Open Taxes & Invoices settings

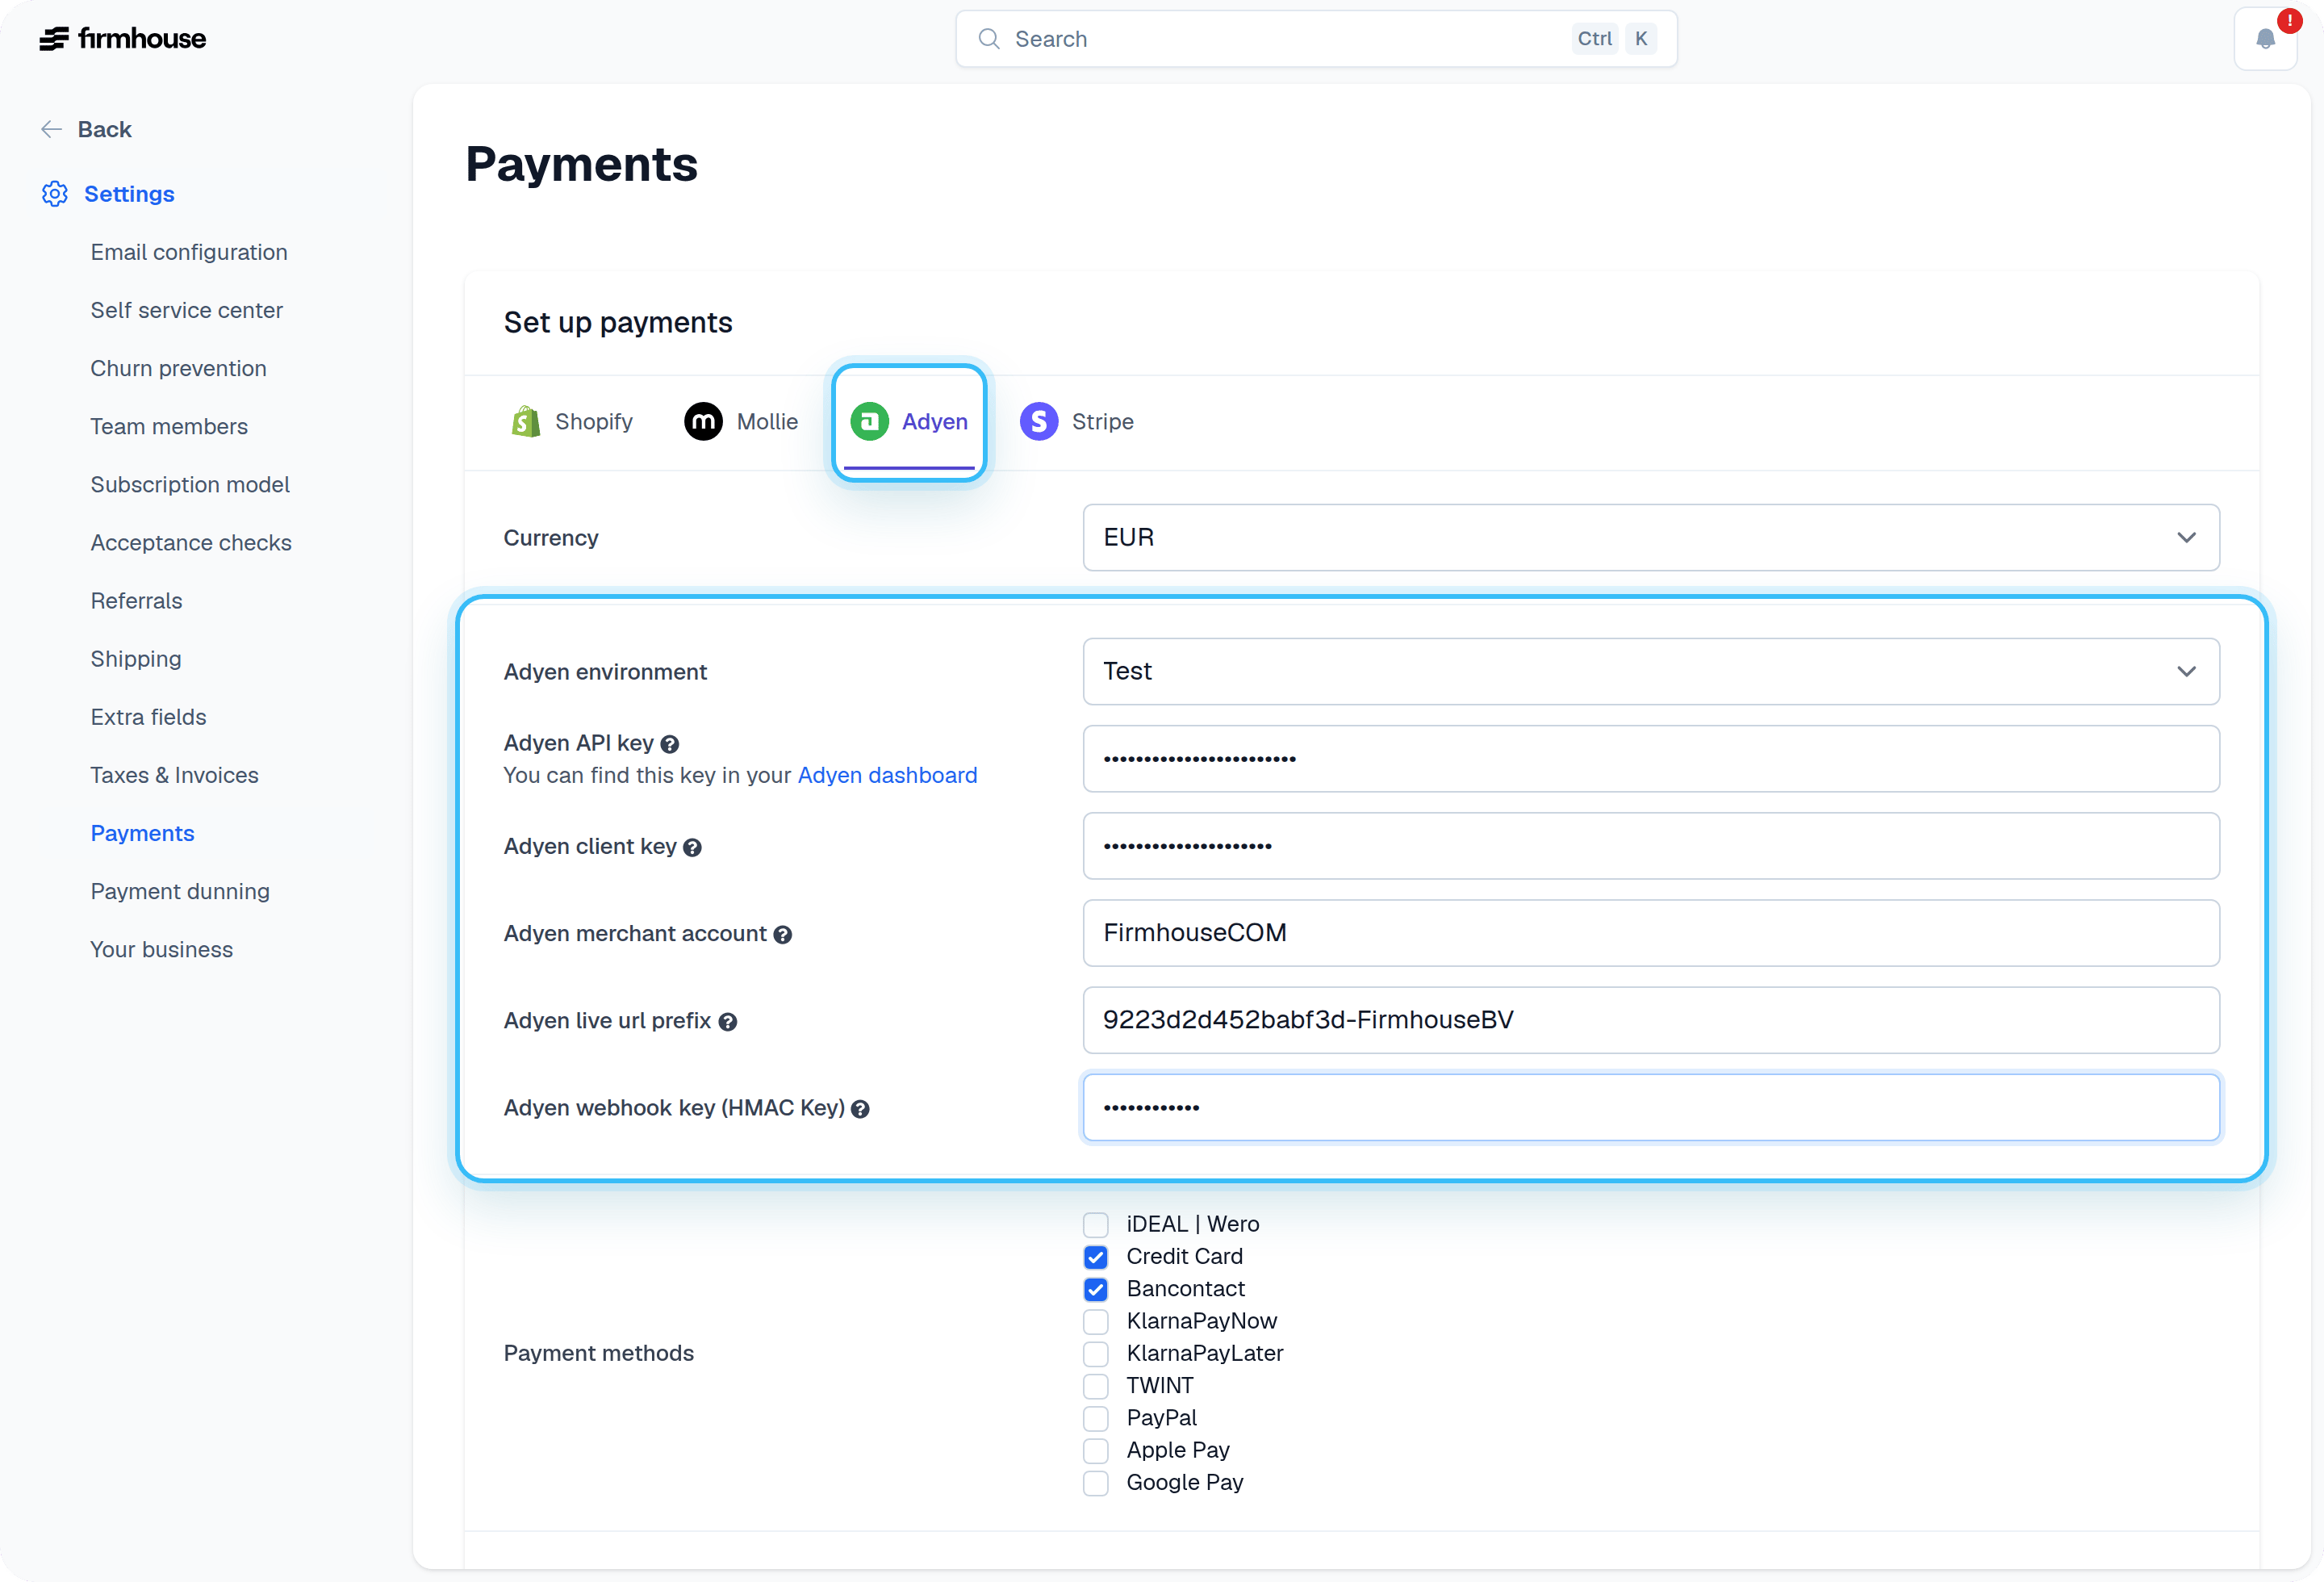[174, 775]
